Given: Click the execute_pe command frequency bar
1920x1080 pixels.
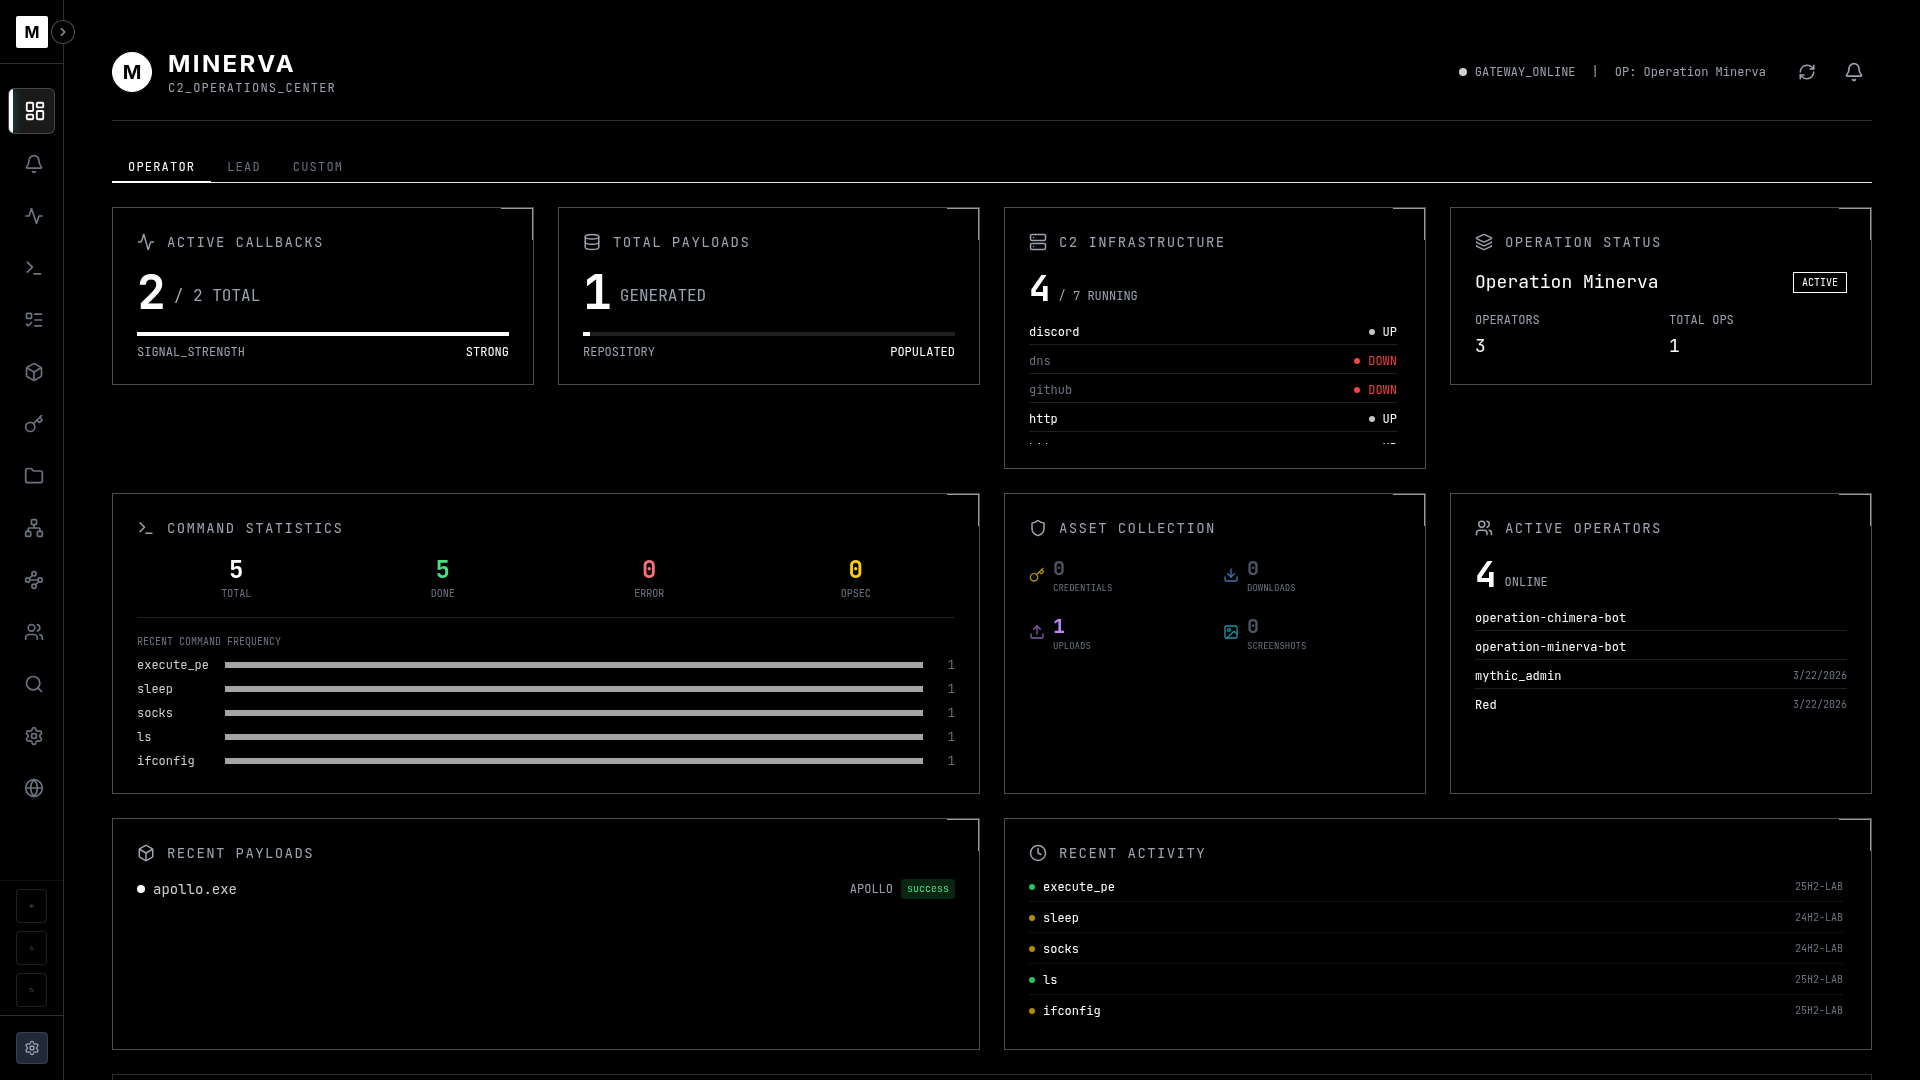Looking at the screenshot, I should 574,665.
